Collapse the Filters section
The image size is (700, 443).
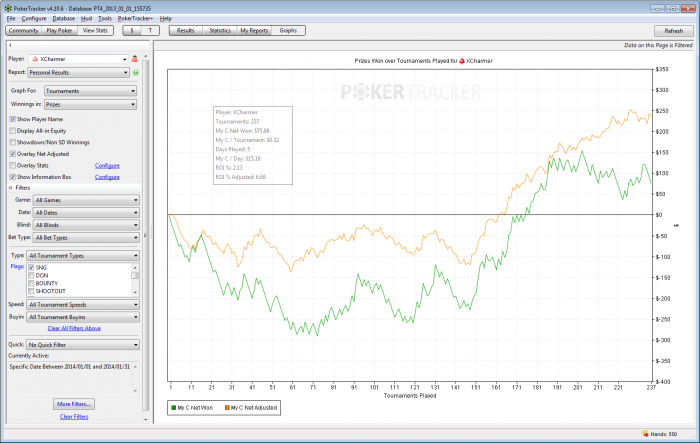click(x=10, y=188)
